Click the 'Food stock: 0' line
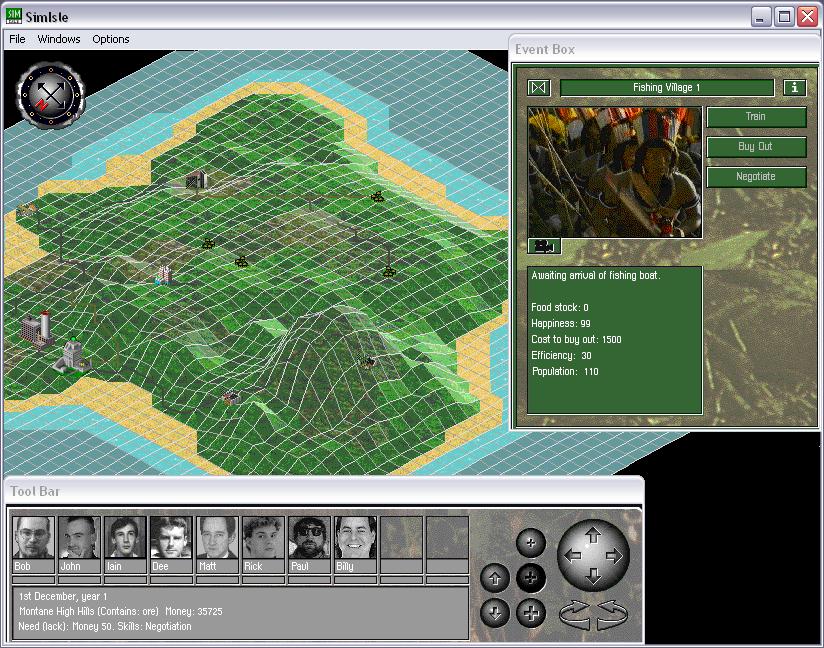This screenshot has width=824, height=648. pyautogui.click(x=560, y=307)
